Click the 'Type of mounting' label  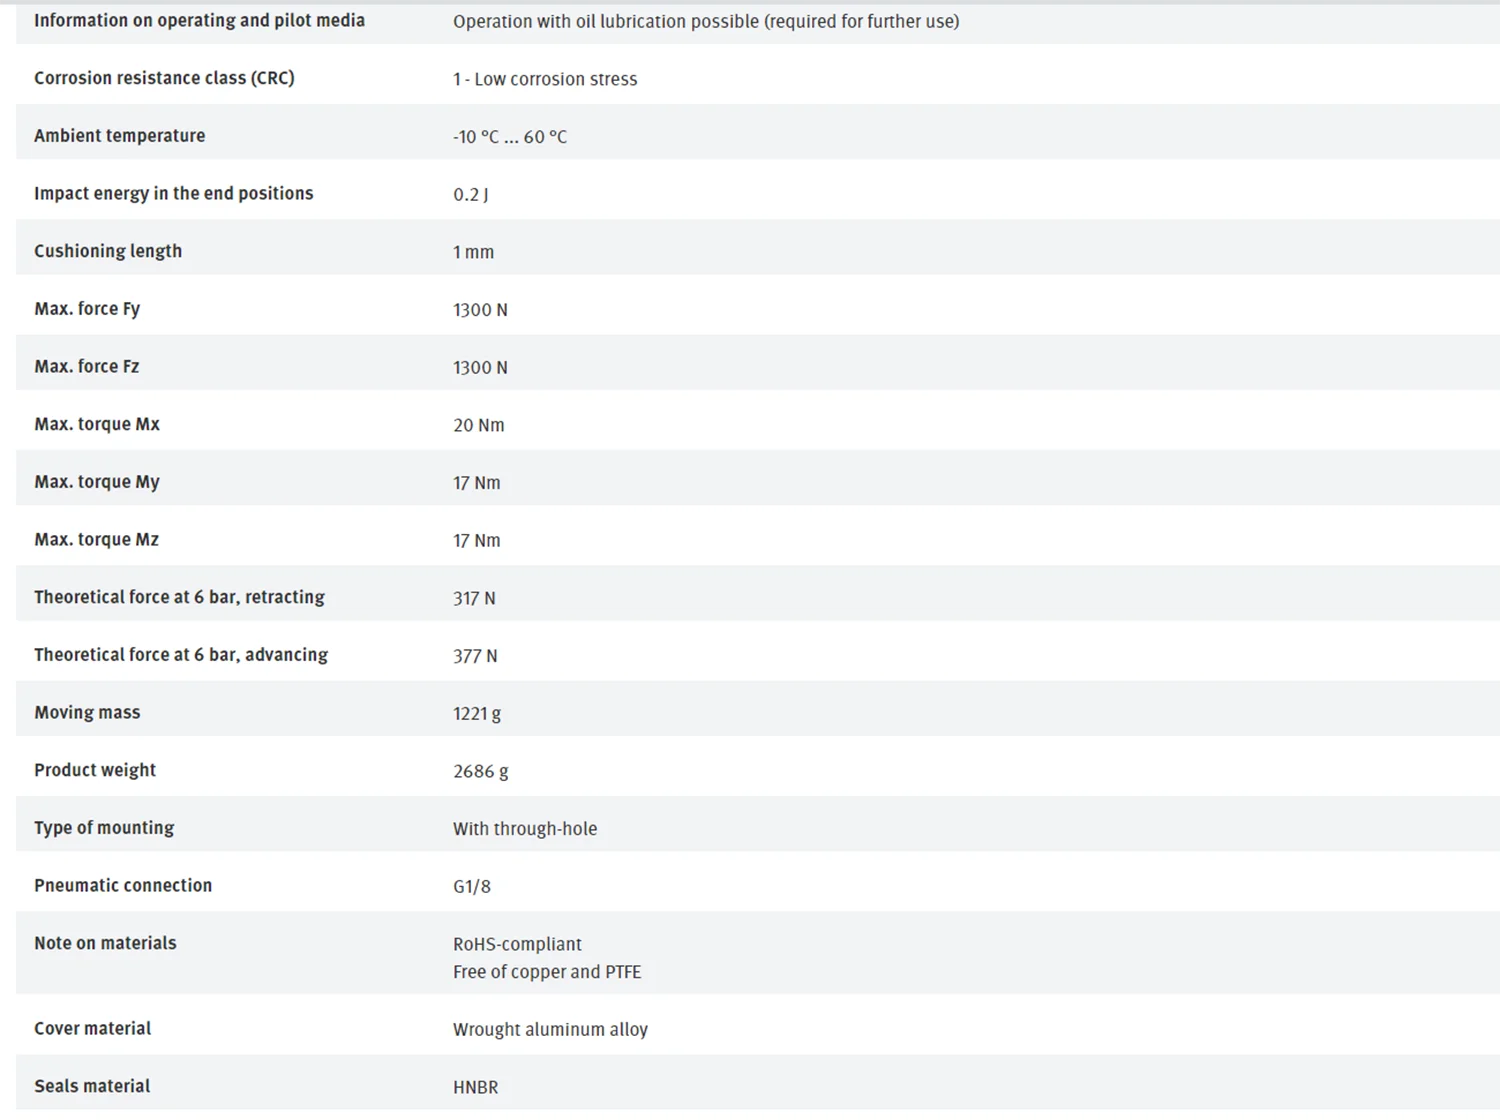pos(104,828)
